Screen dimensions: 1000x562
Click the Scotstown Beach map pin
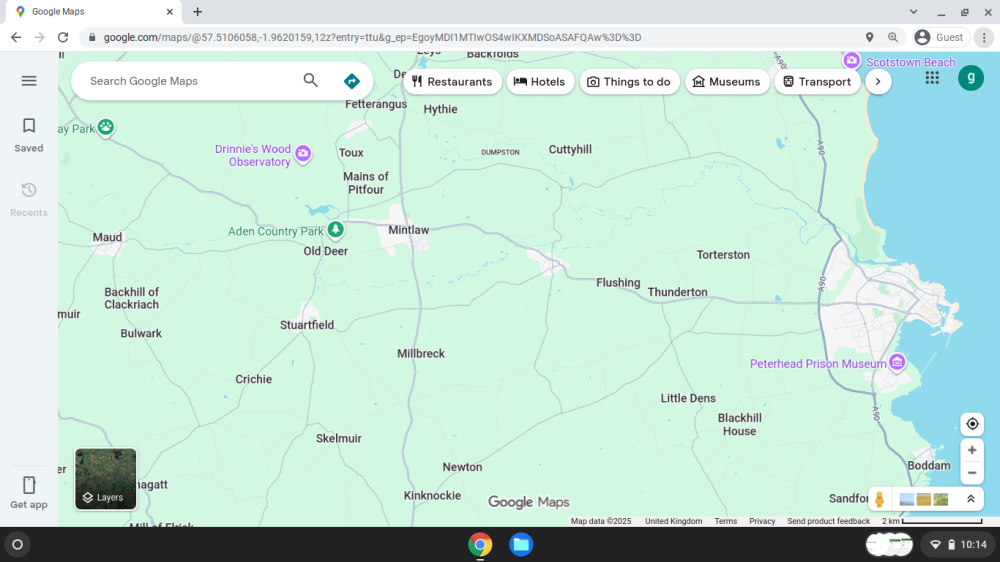point(851,60)
